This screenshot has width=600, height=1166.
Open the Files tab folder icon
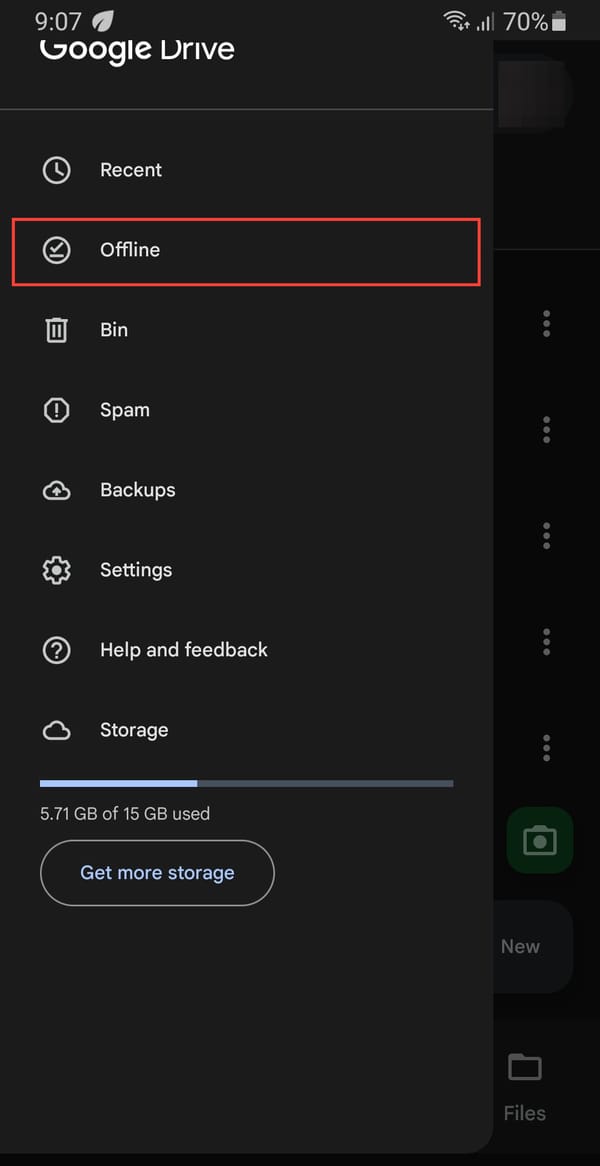[524, 1068]
